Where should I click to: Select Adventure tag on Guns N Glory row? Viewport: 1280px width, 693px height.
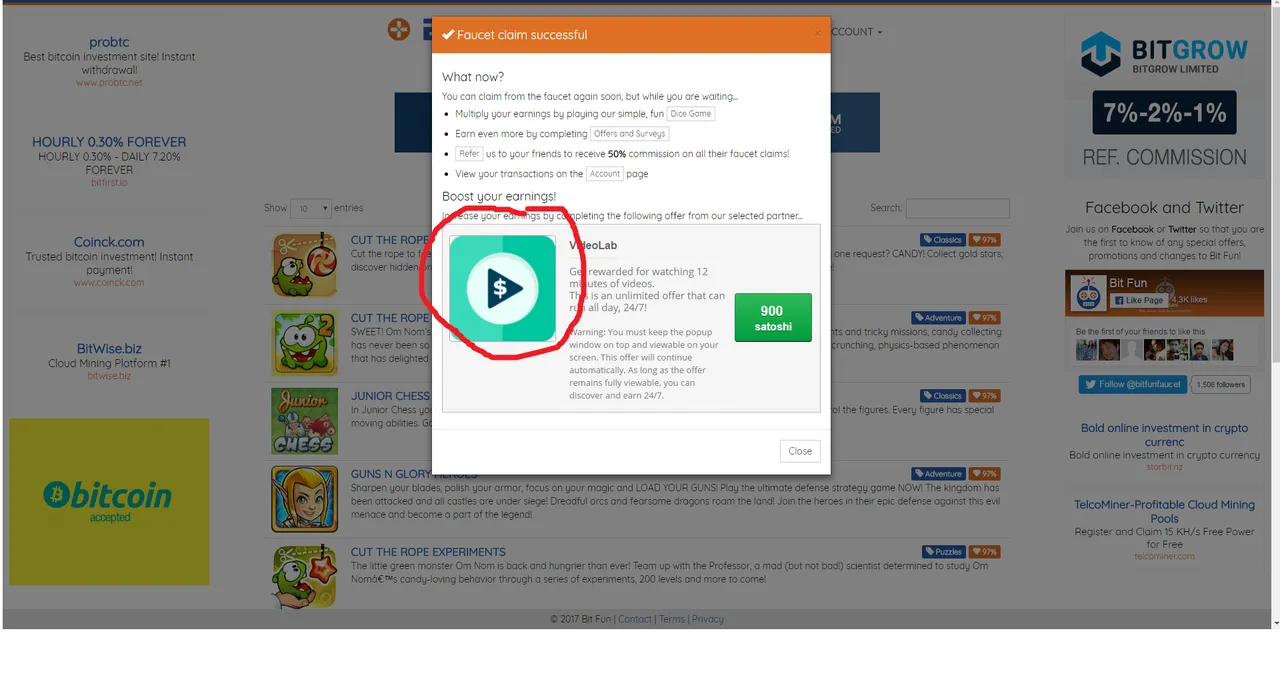click(938, 474)
